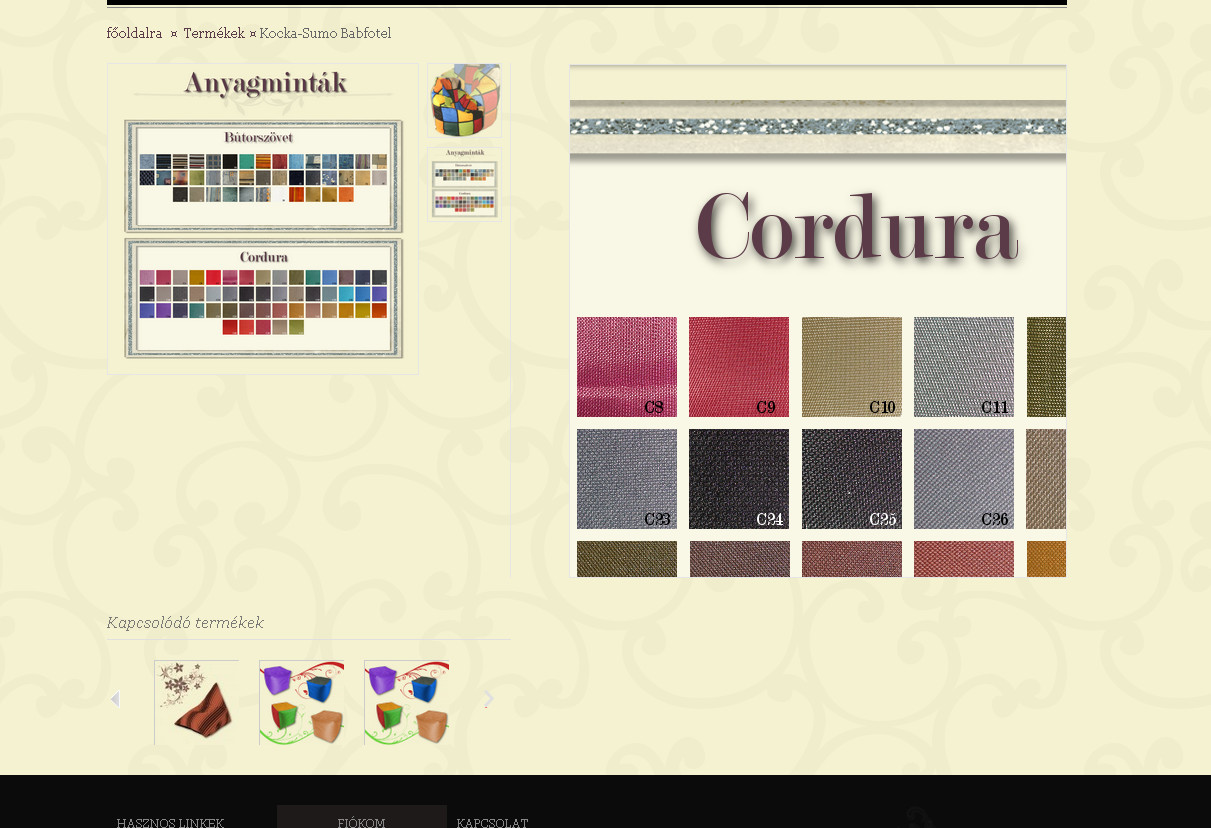Screen dimensions: 1211x828
Task: Pick the red C9 Cordura swatch
Action: (x=739, y=367)
